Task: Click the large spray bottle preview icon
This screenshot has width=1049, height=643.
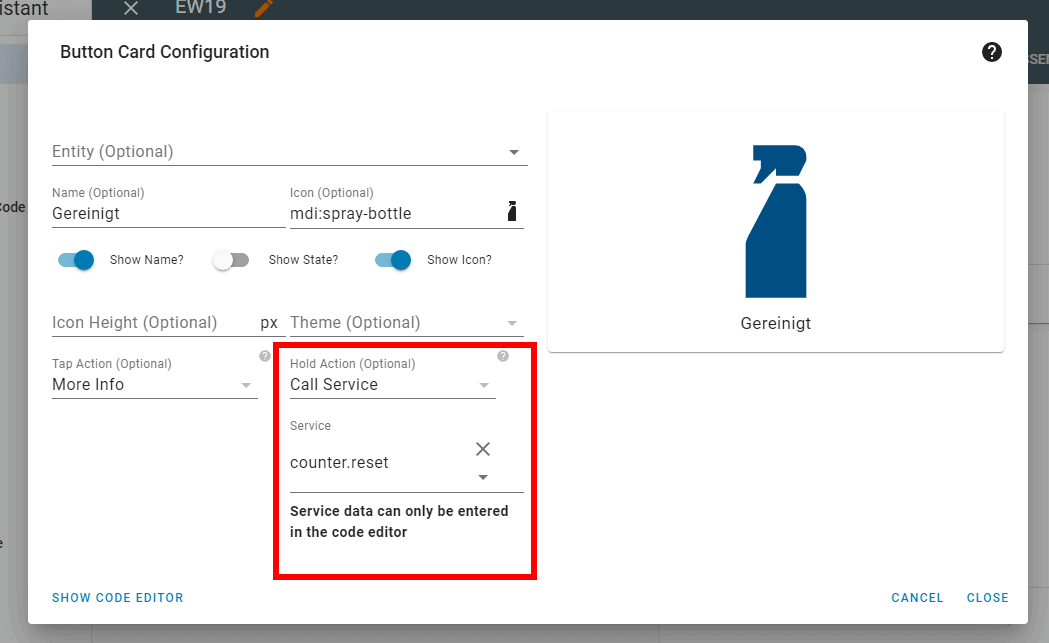Action: pos(776,222)
